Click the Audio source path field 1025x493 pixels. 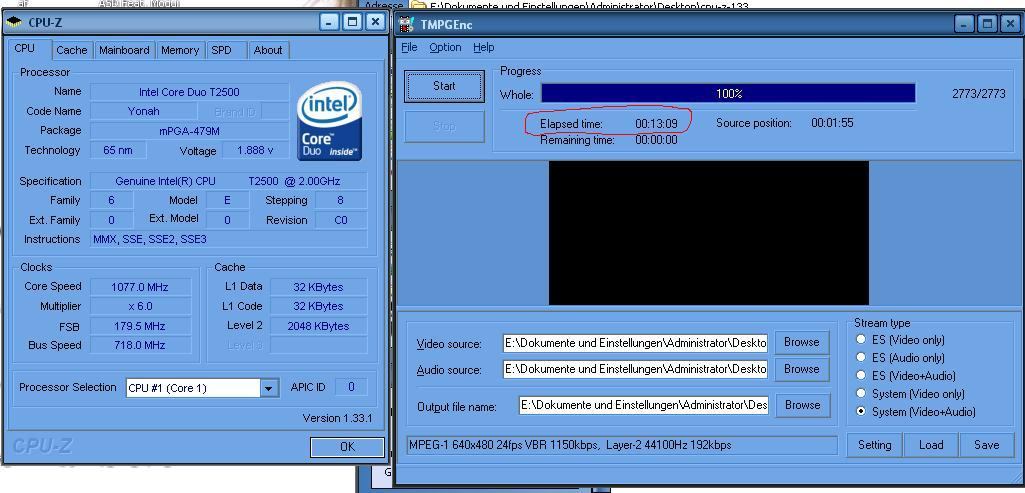635,369
